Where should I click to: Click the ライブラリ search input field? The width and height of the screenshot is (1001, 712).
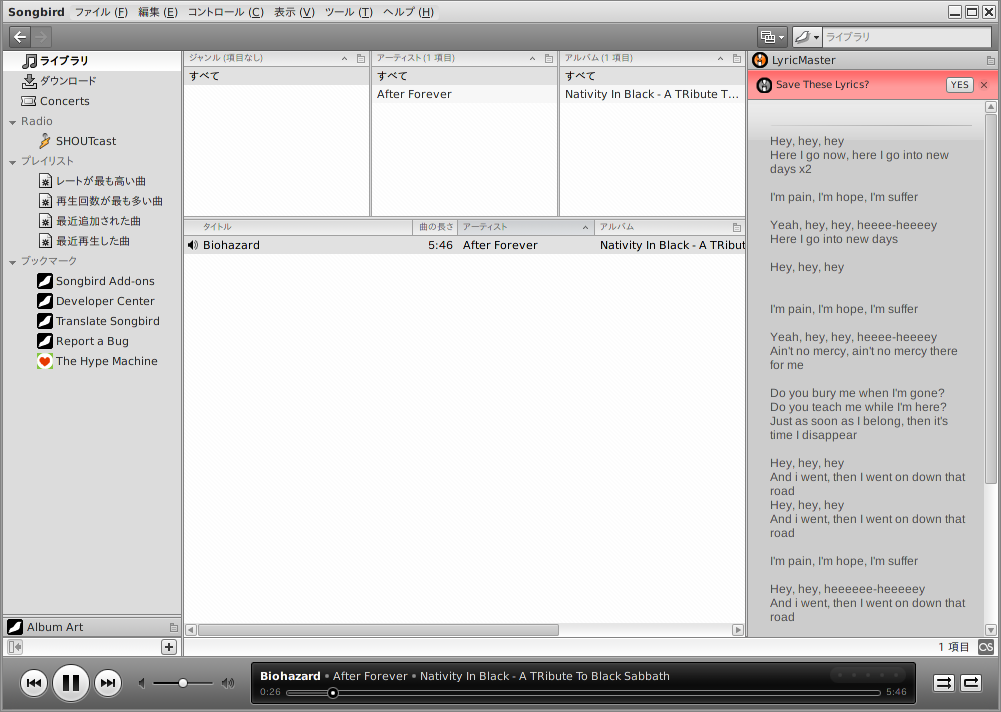(906, 37)
